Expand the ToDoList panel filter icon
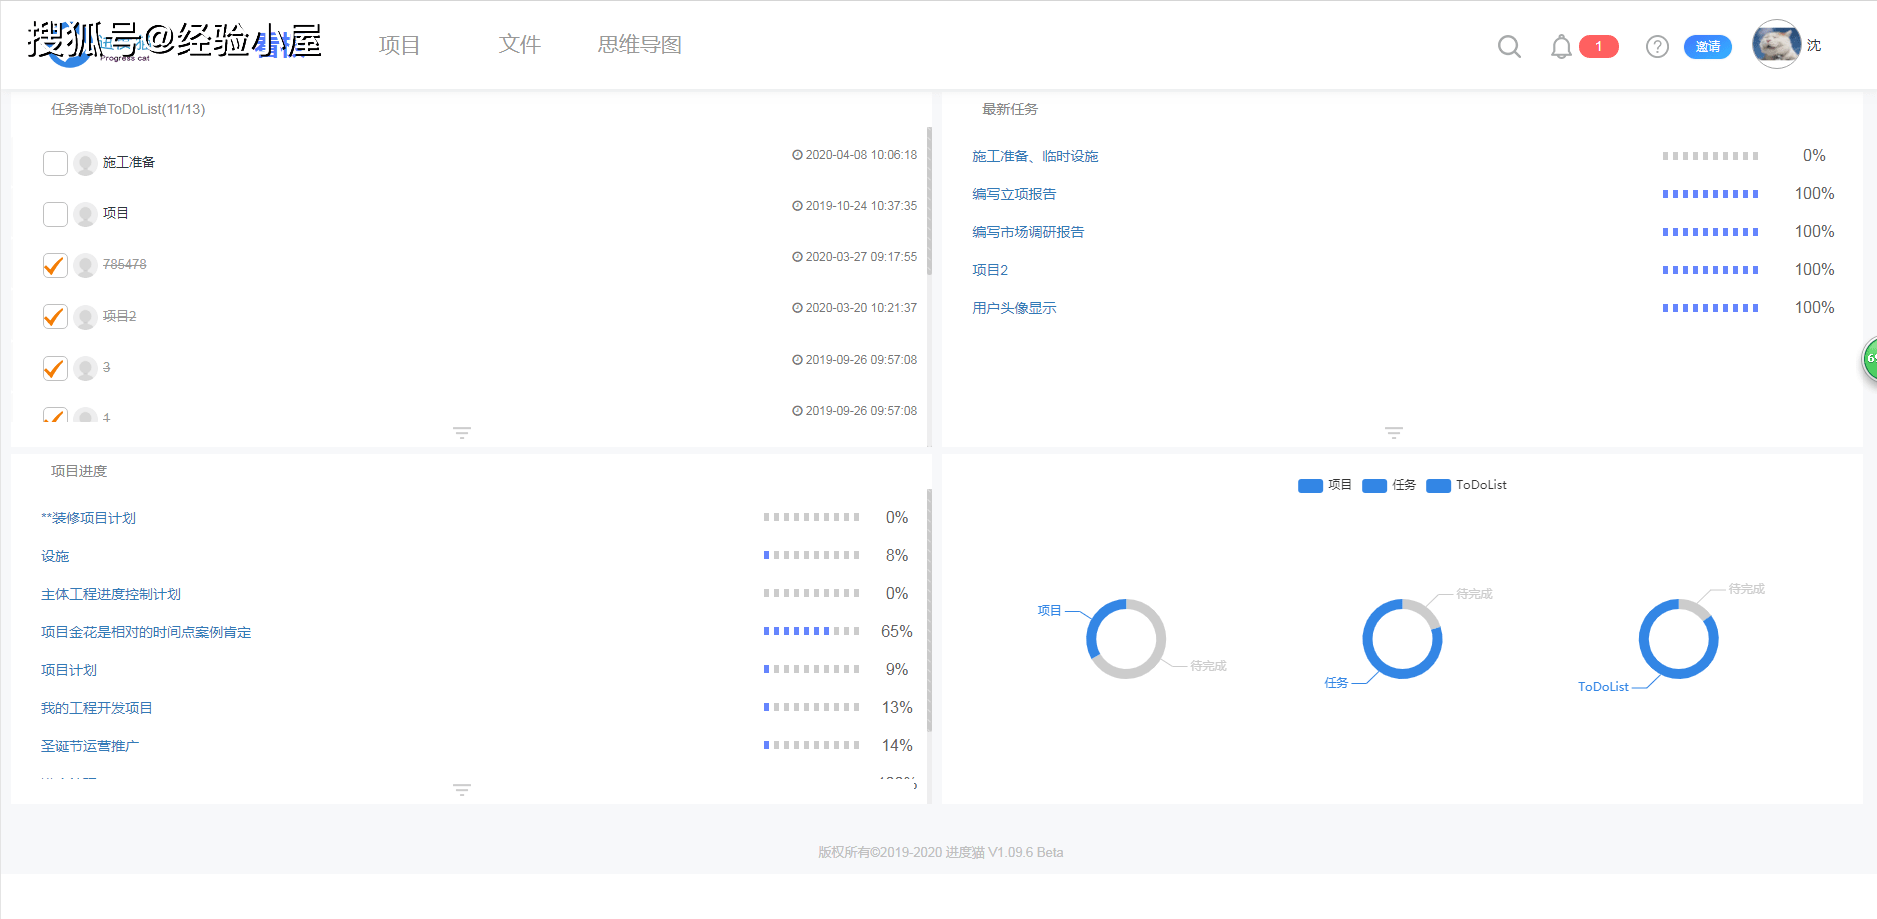Image resolution: width=1877 pixels, height=919 pixels. [x=461, y=433]
